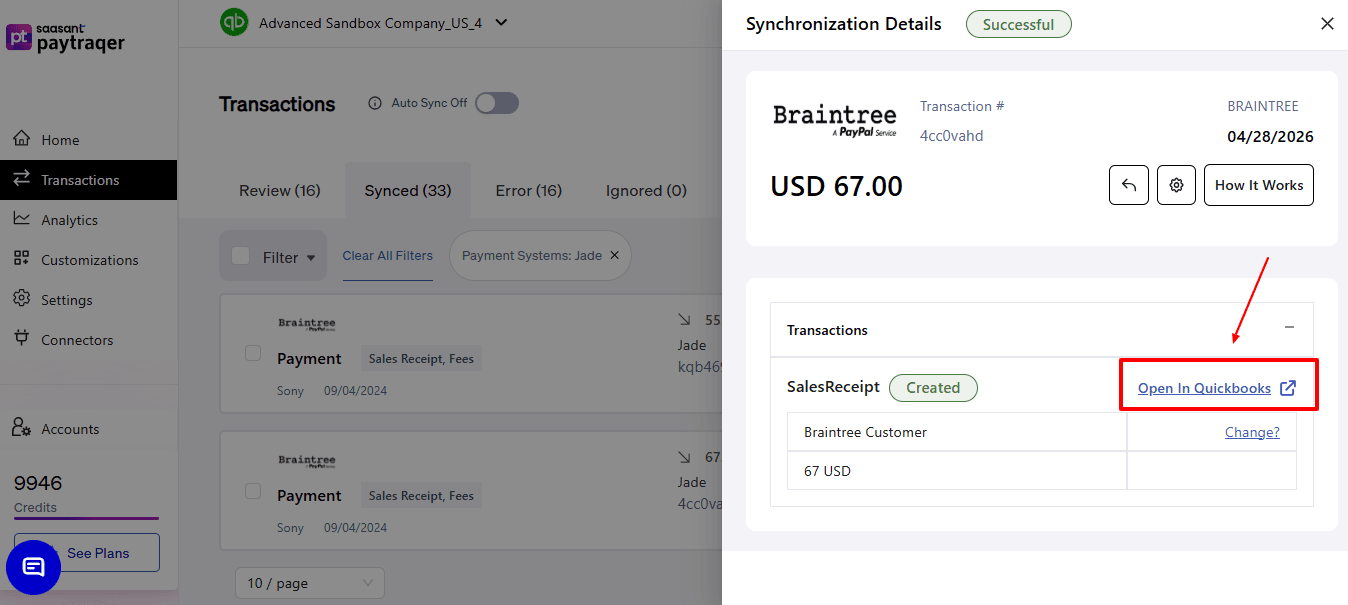Follow the Open In Quickbooks link
The height and width of the screenshot is (605, 1348).
[1205, 388]
